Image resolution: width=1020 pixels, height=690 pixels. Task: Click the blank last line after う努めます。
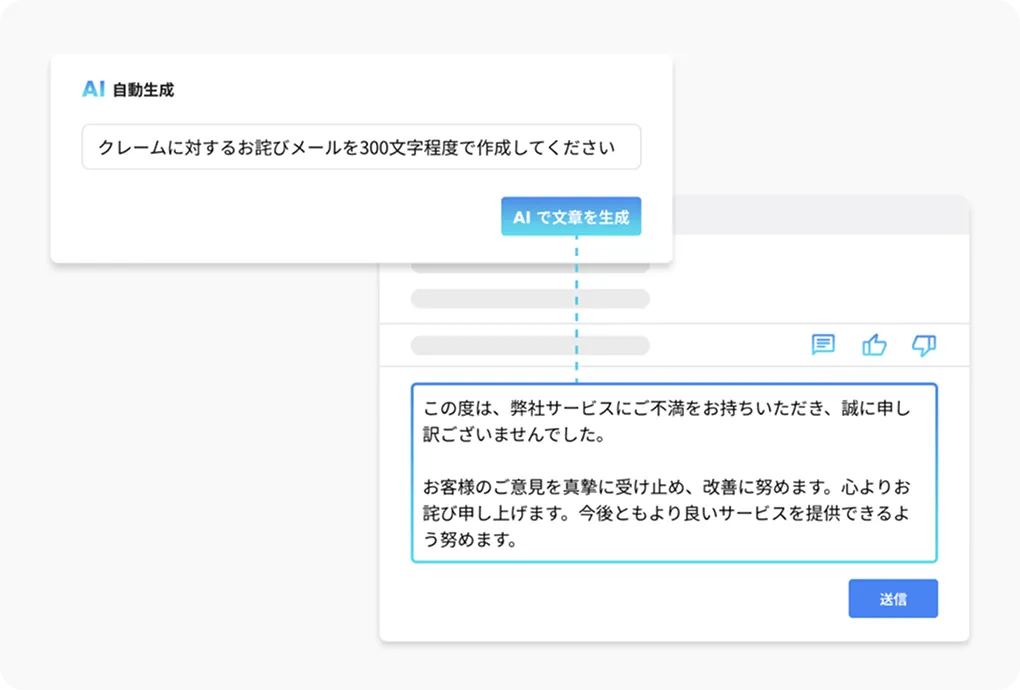coord(730,541)
